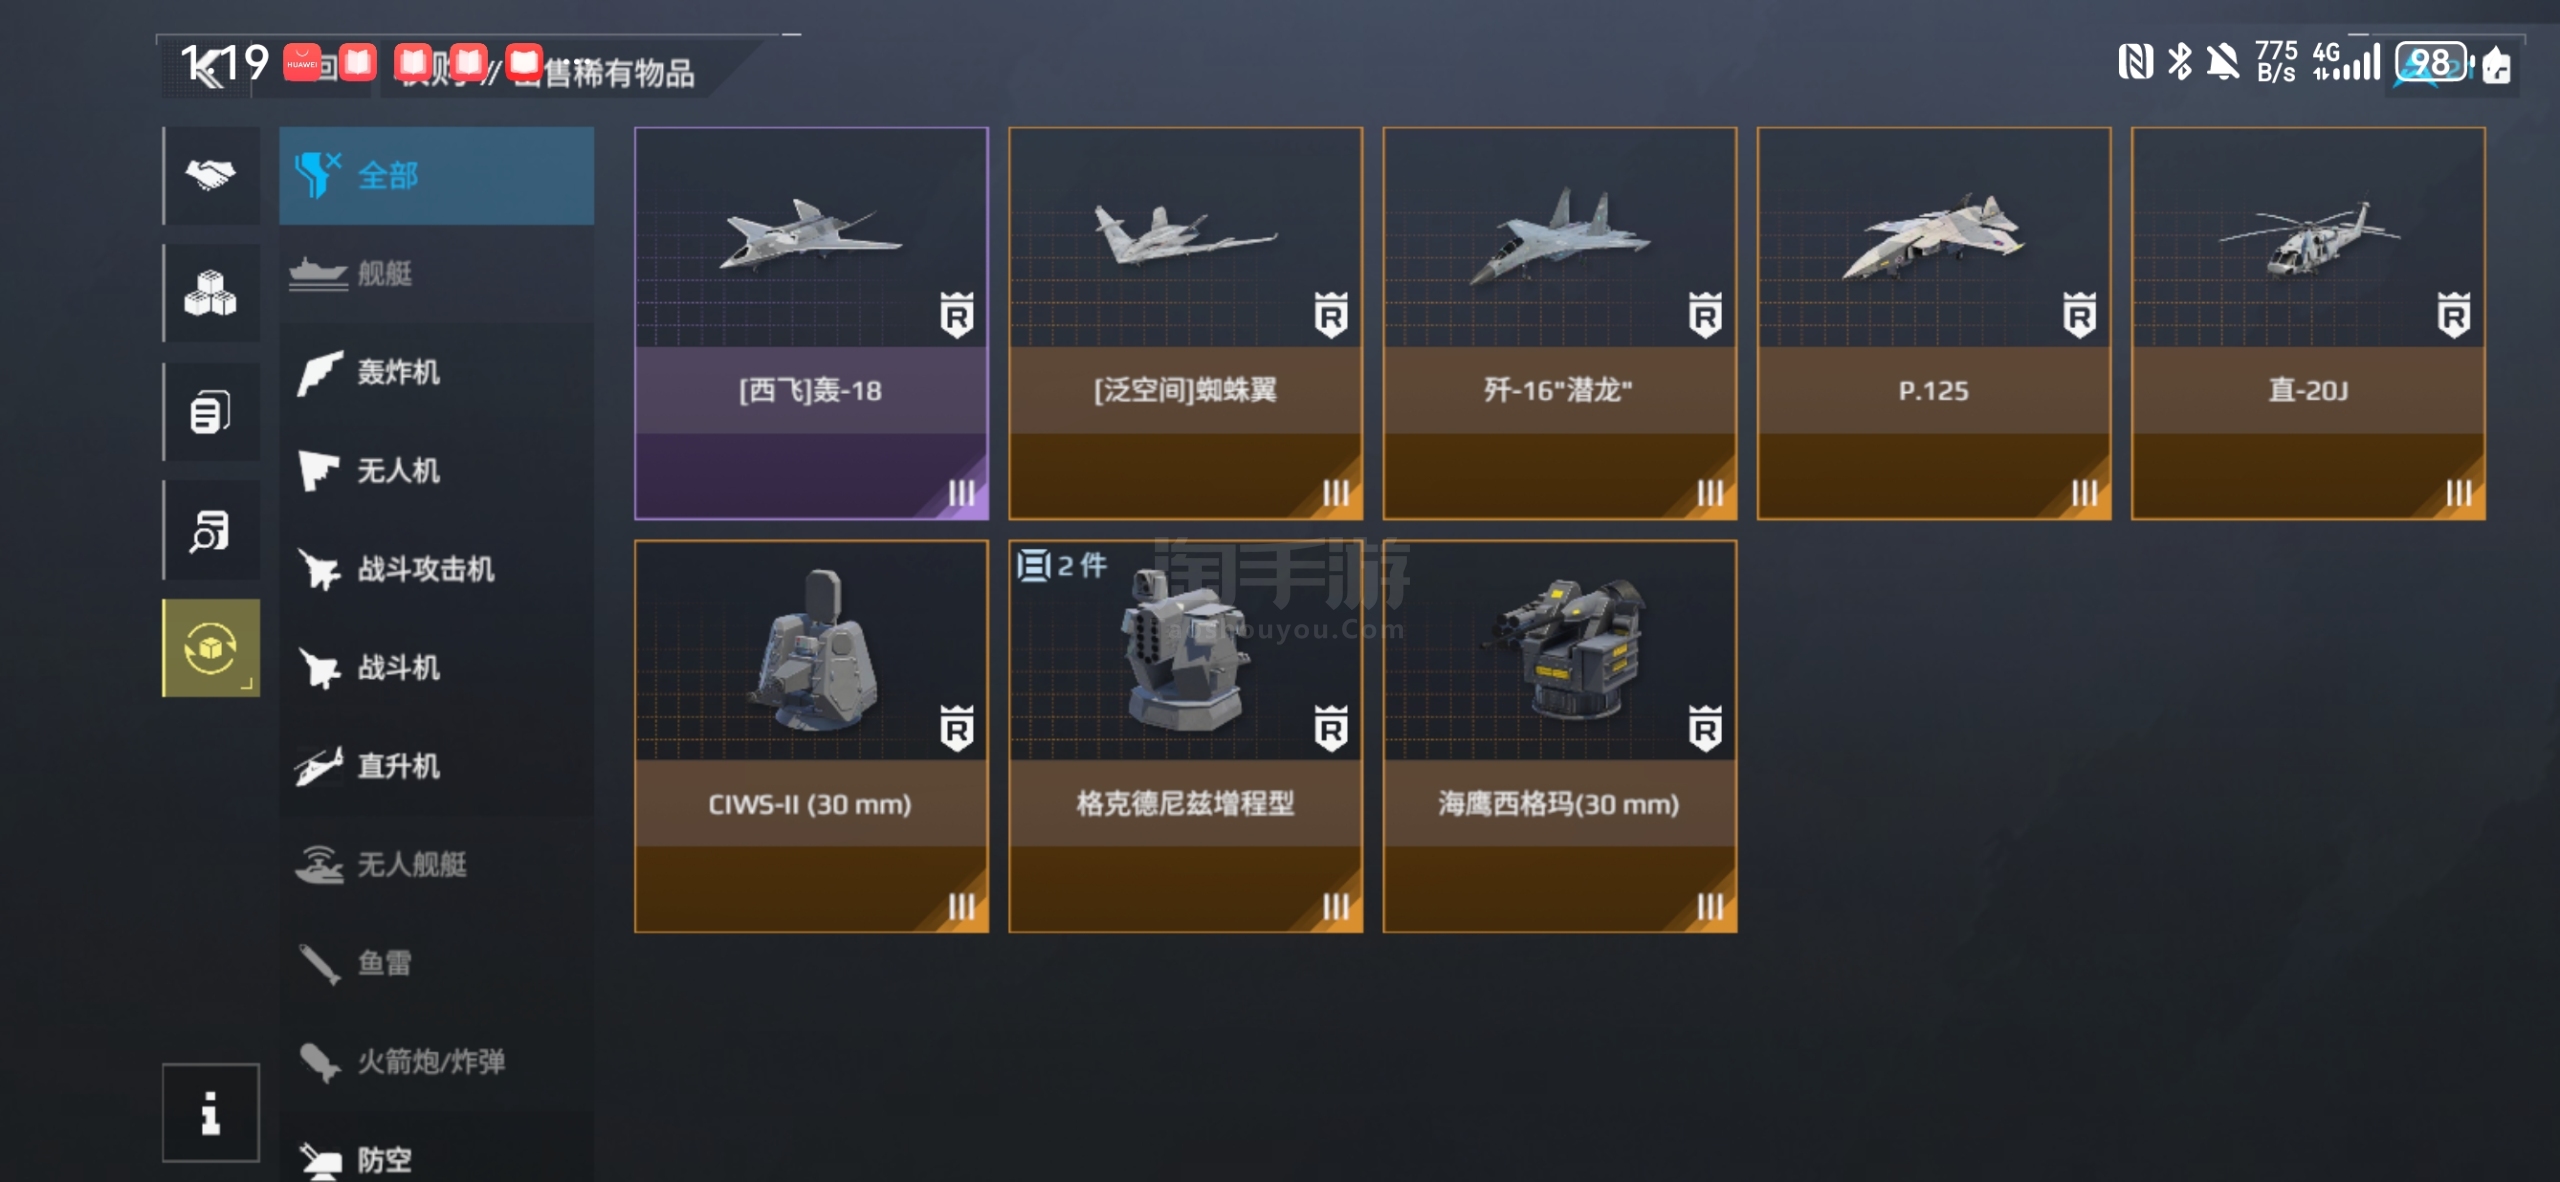This screenshot has width=2560, height=1182.
Task: Select the 歼-16"潜龙" item card
Action: pyautogui.click(x=1559, y=323)
